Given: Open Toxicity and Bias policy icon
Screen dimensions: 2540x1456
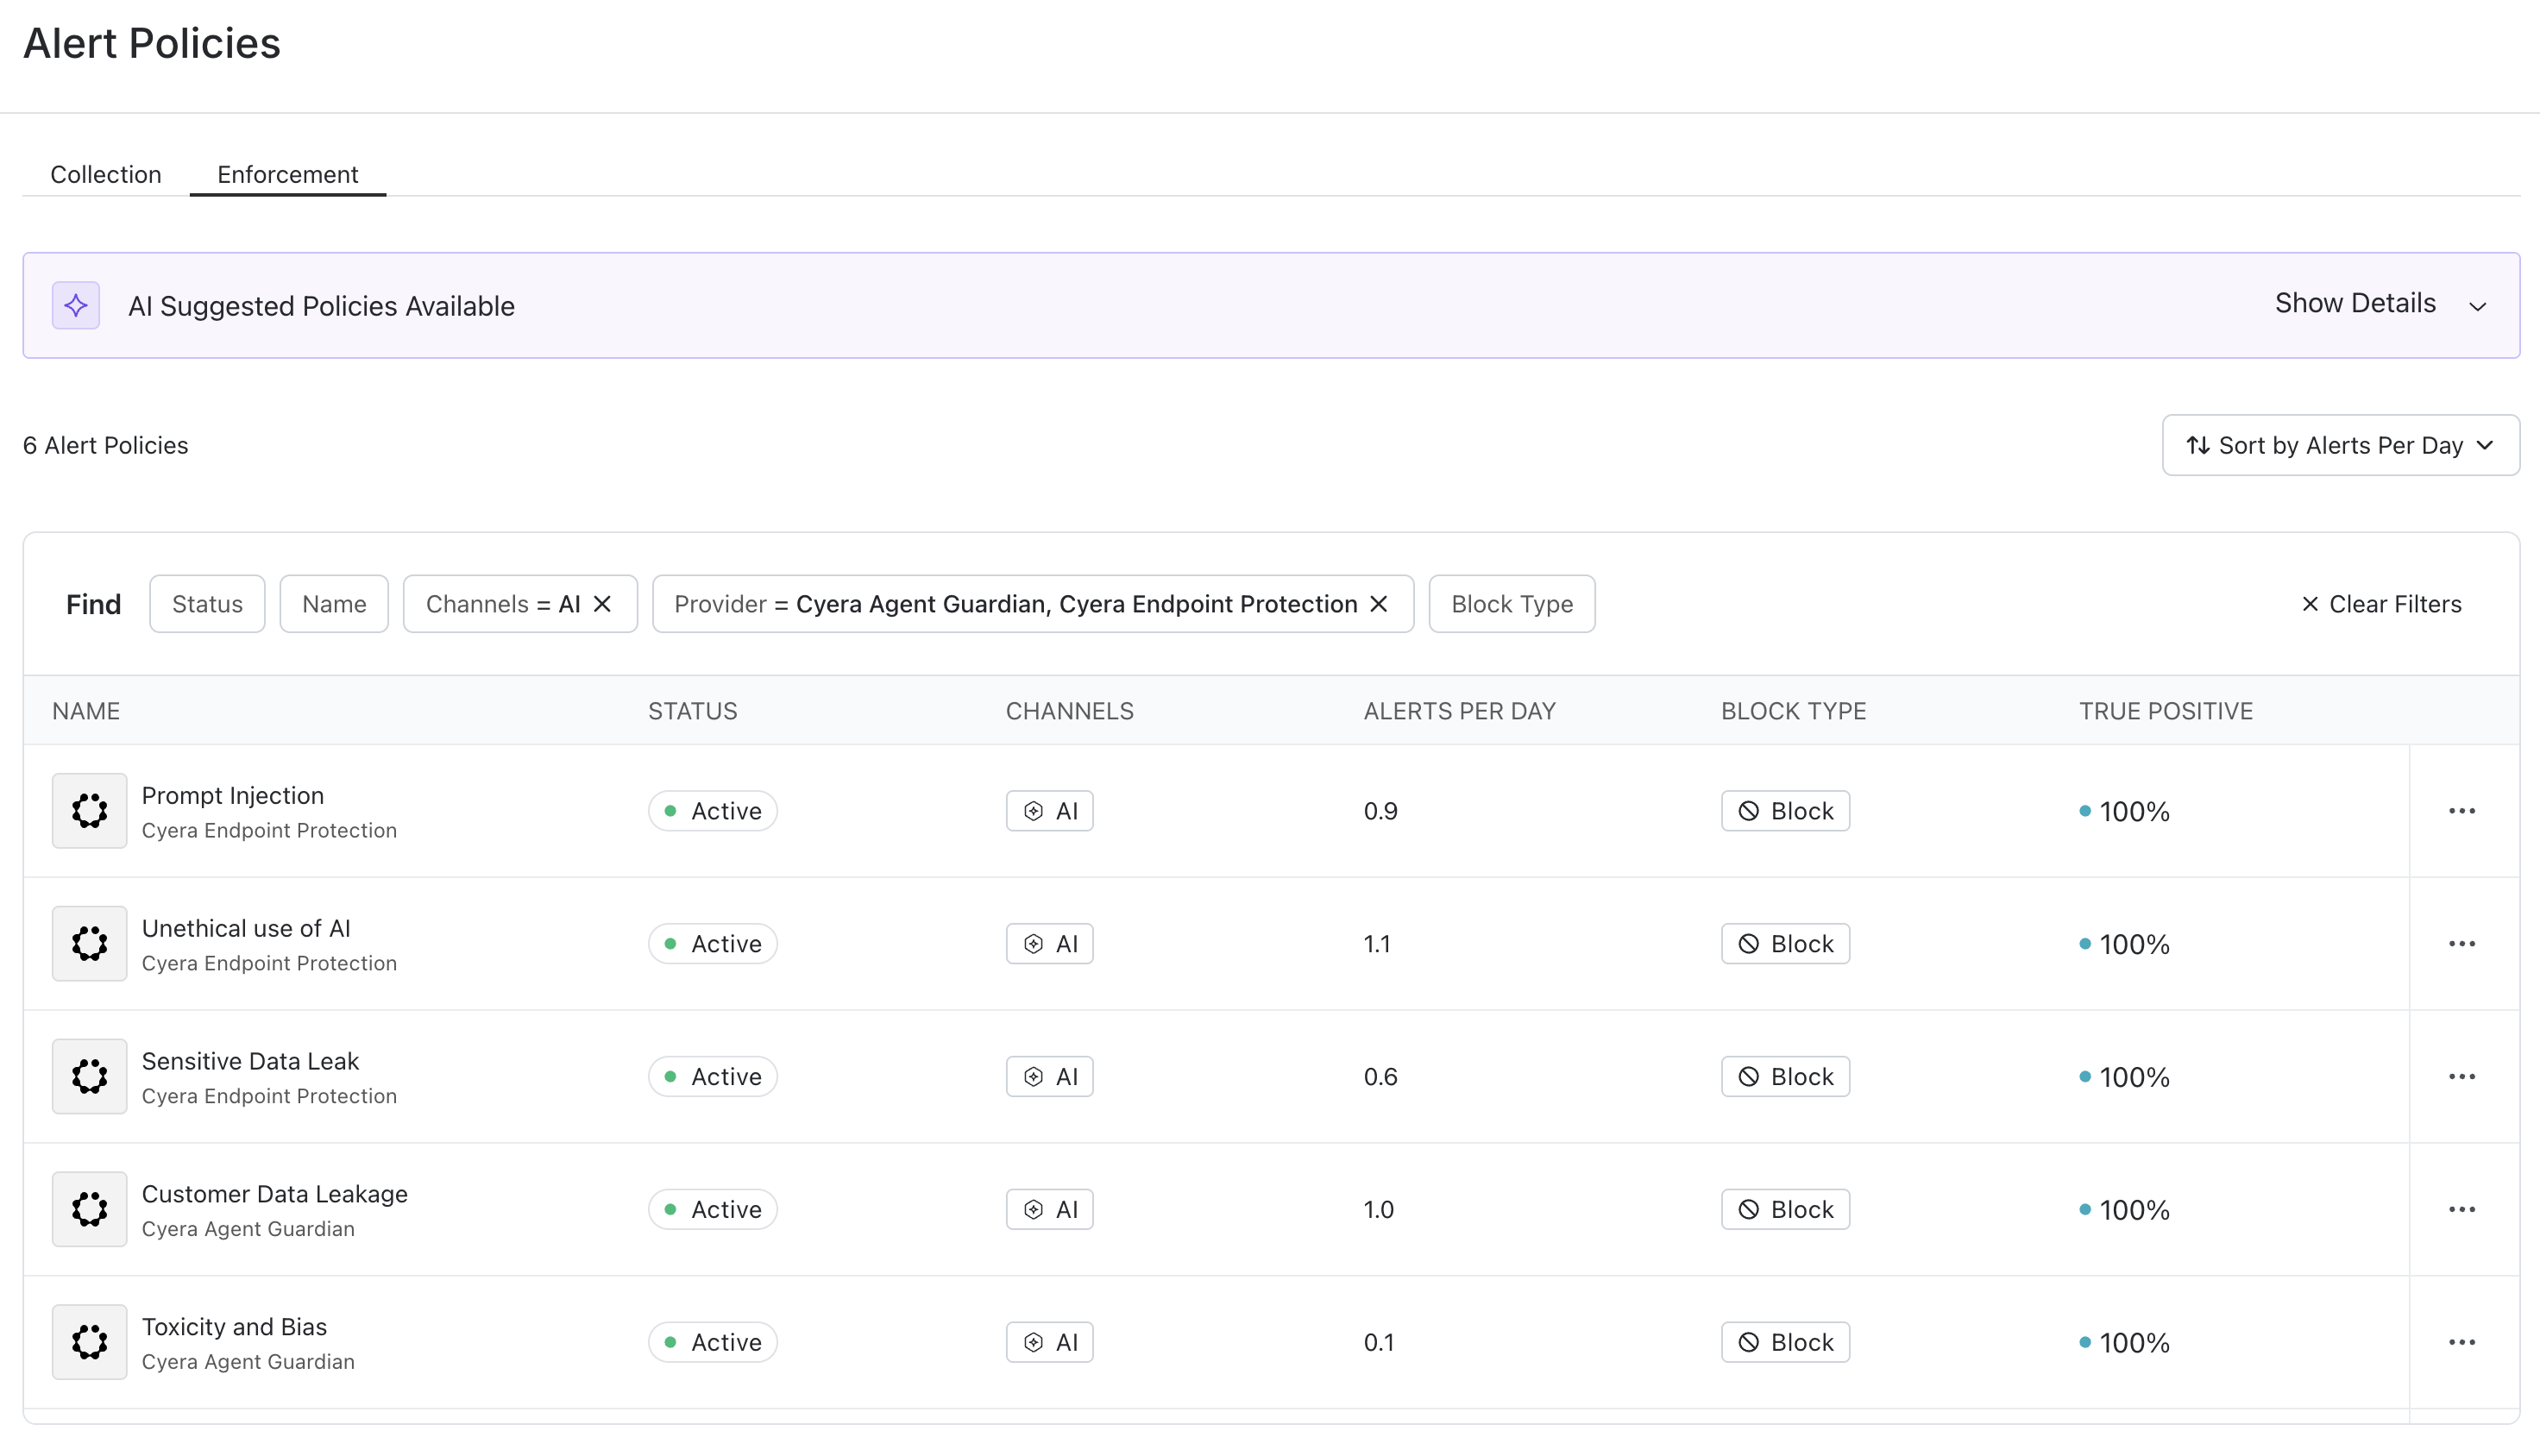Looking at the screenshot, I should click(x=90, y=1342).
